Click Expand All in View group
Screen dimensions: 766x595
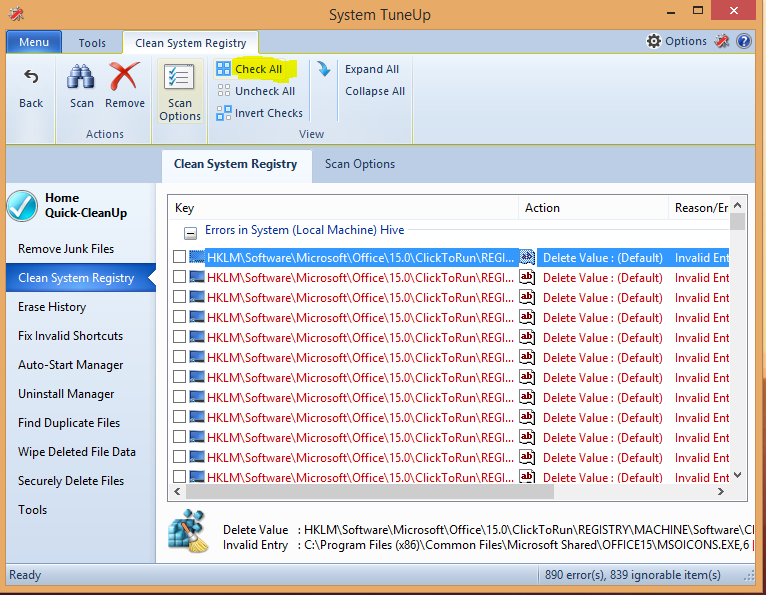372,69
